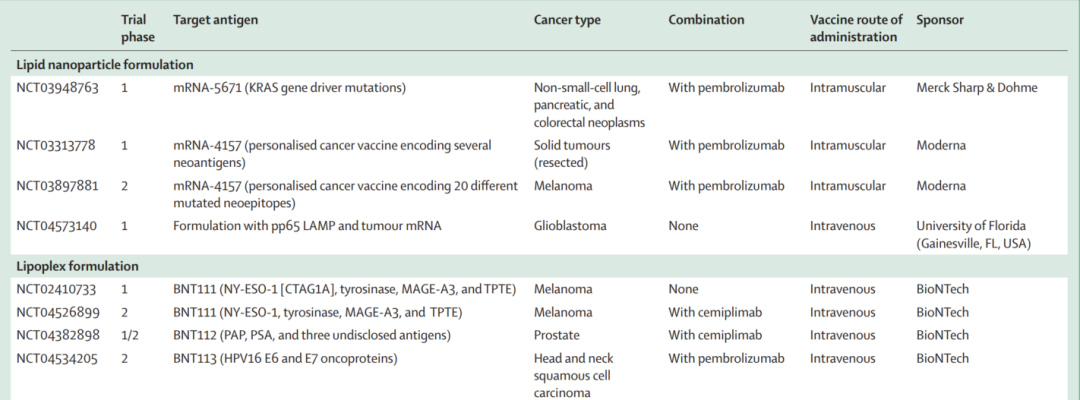
Task: Click trial ID NCT04526899
Action: [x=58, y=313]
